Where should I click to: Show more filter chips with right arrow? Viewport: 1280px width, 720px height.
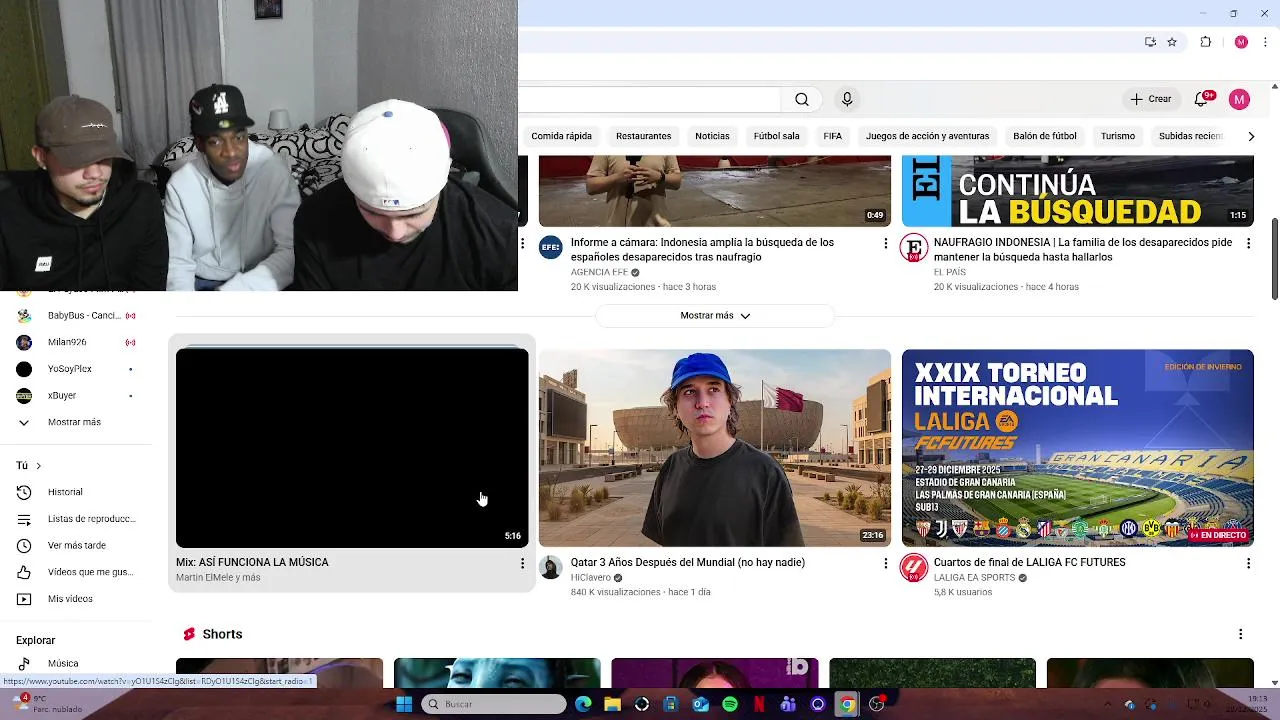[x=1250, y=136]
